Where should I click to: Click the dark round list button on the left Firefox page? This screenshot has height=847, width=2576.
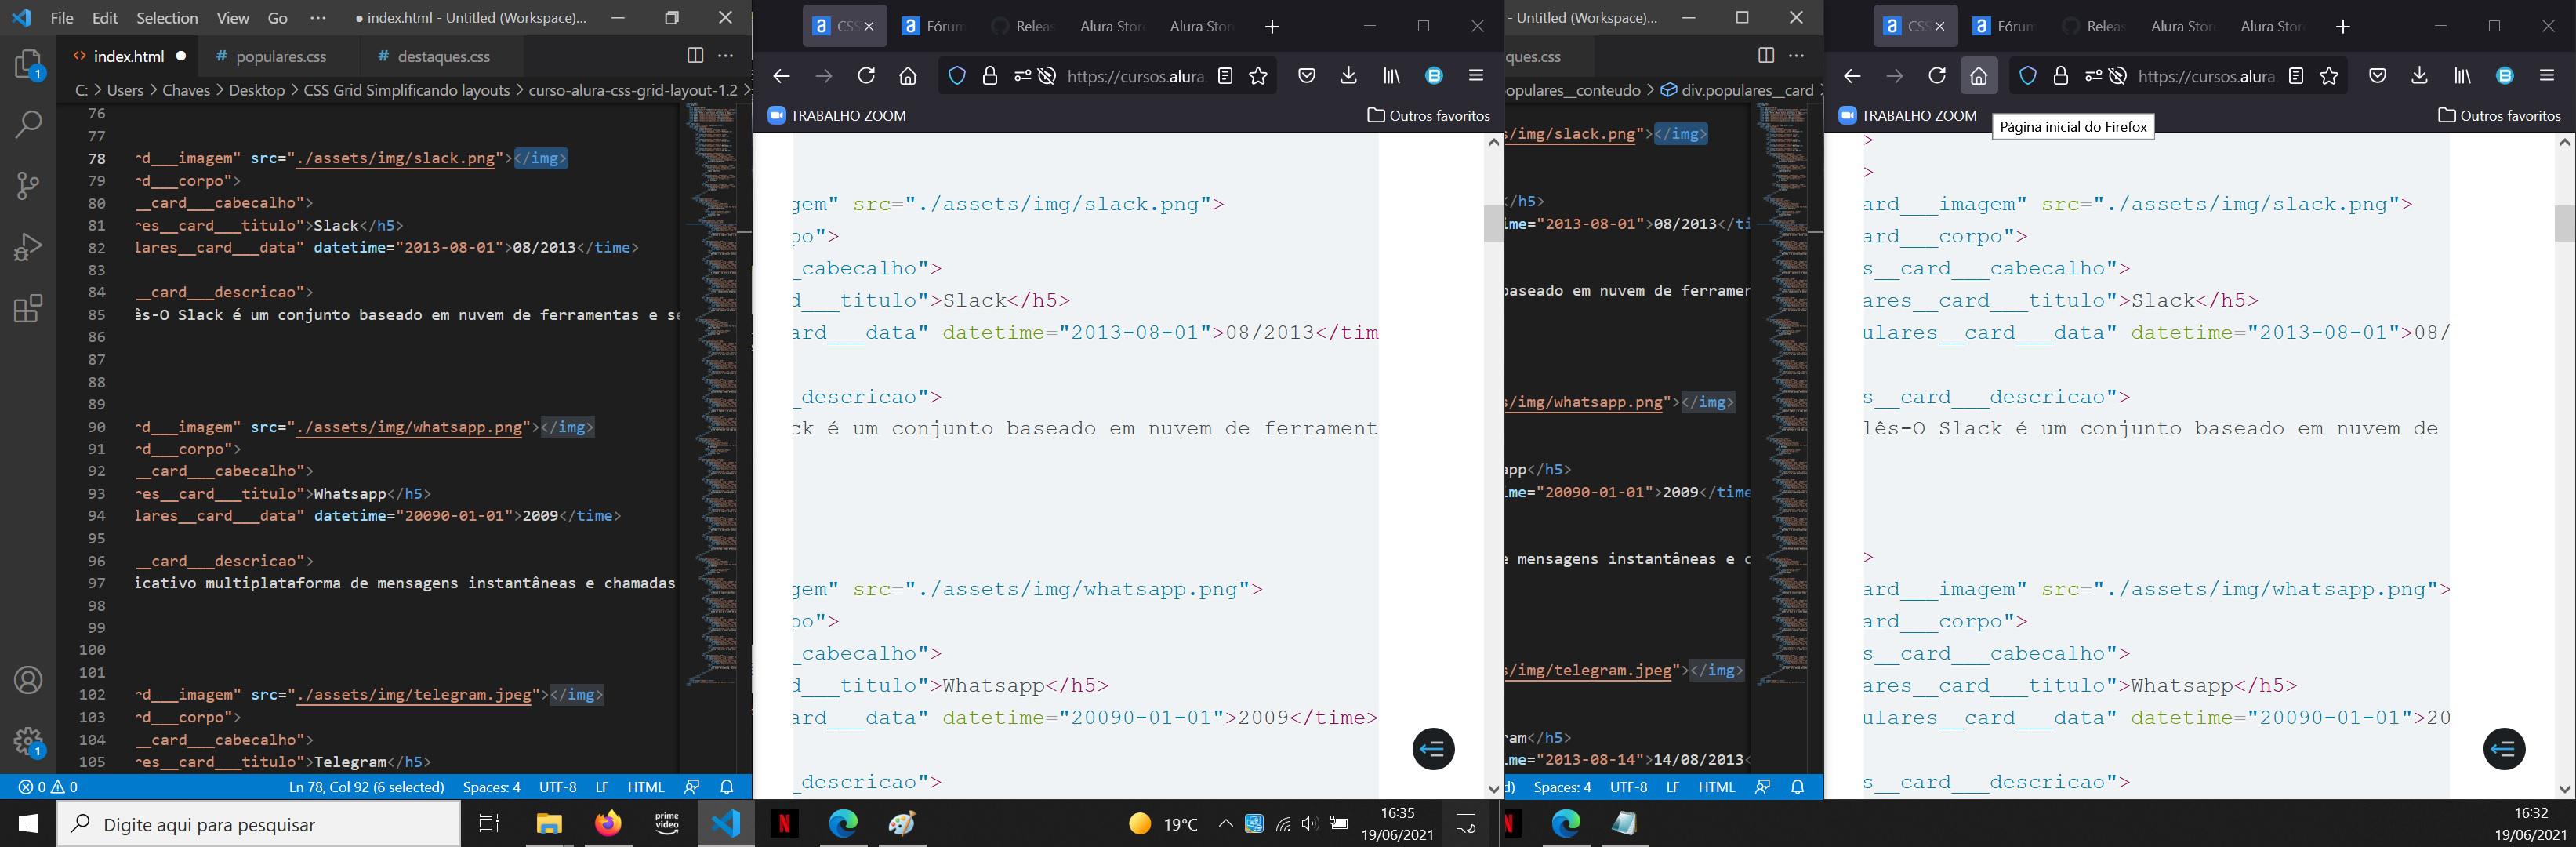[1433, 749]
